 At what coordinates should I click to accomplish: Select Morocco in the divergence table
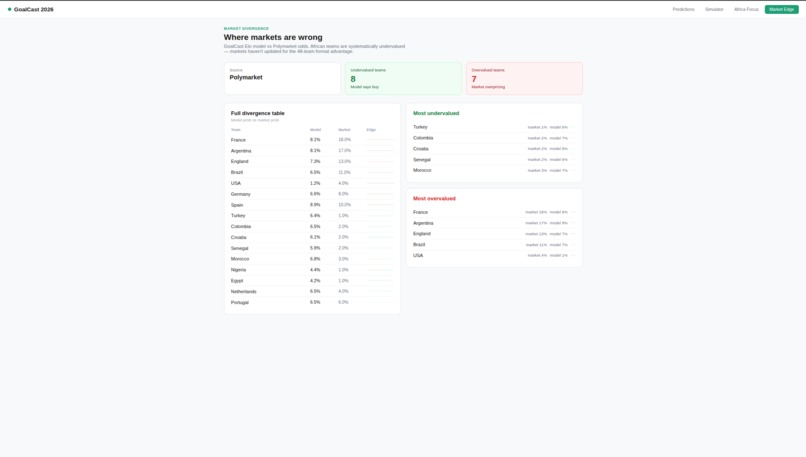point(312,259)
